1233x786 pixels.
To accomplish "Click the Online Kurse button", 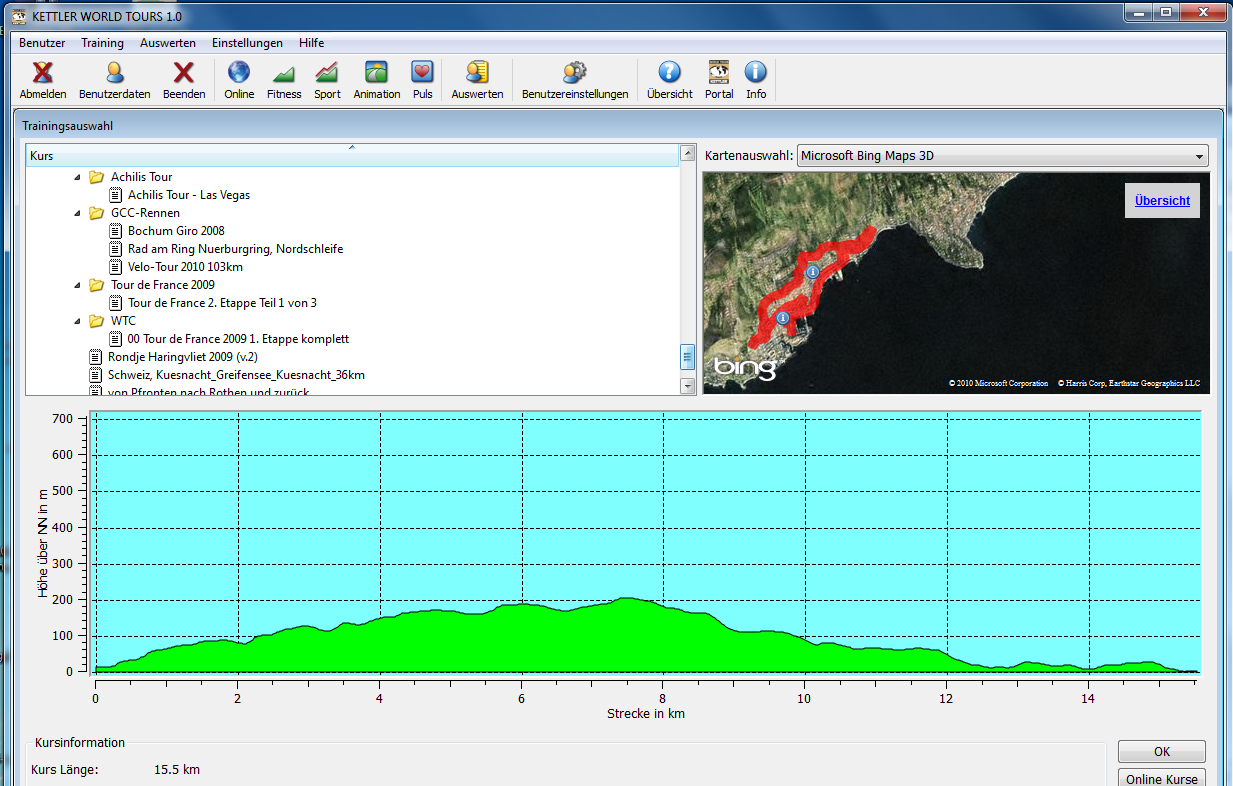I will coord(1161,778).
